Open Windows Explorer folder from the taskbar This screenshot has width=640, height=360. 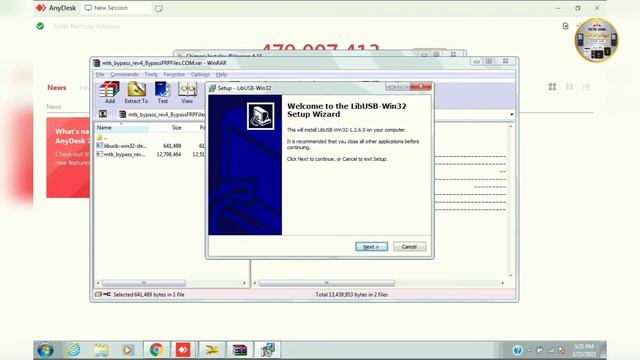(x=101, y=350)
